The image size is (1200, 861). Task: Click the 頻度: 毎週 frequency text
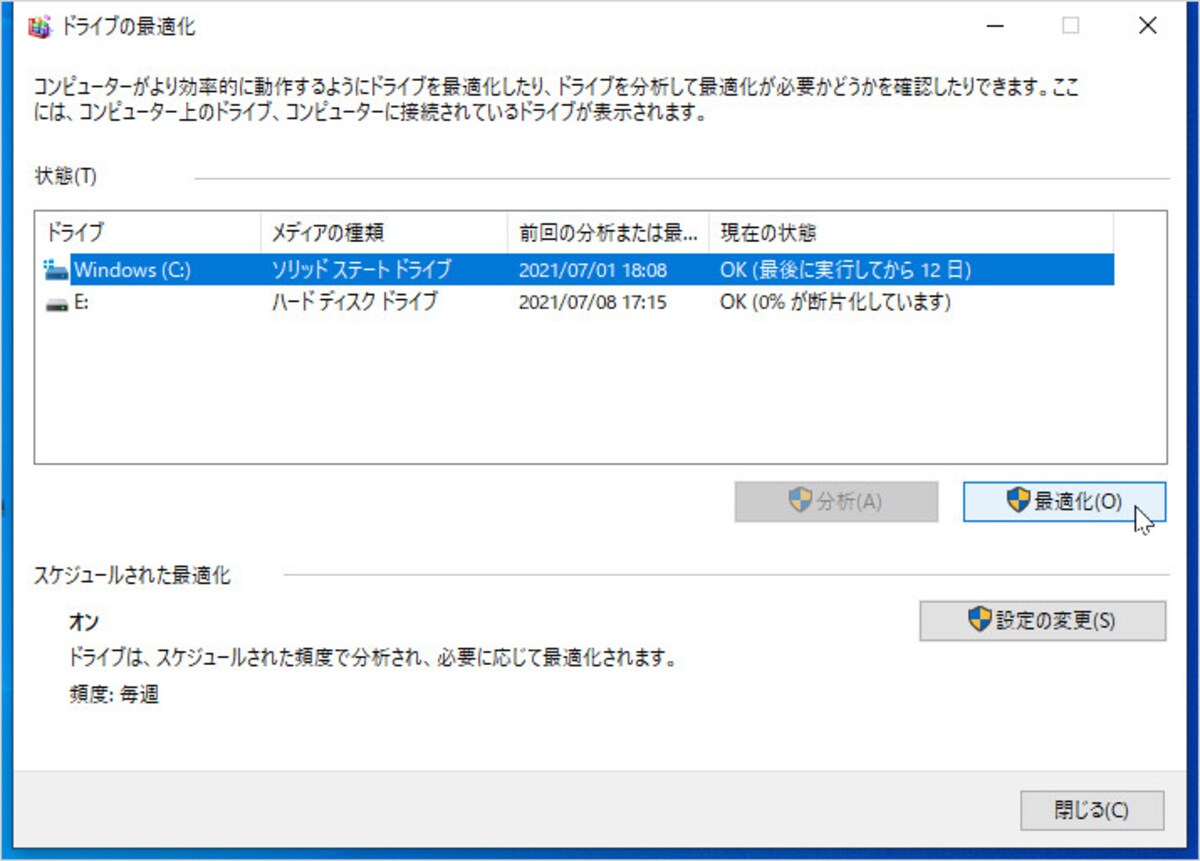click(x=113, y=695)
